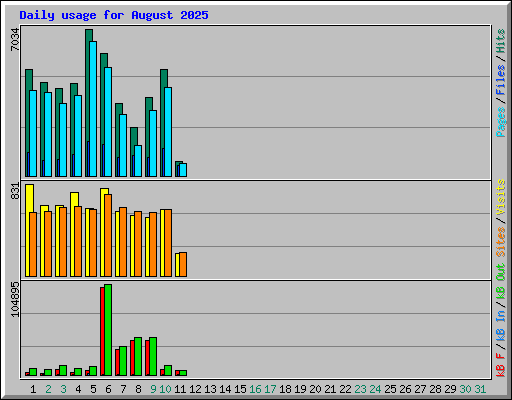Click the 'Hits' legend text
Viewport: 512px width, 400px height.
pos(500,41)
